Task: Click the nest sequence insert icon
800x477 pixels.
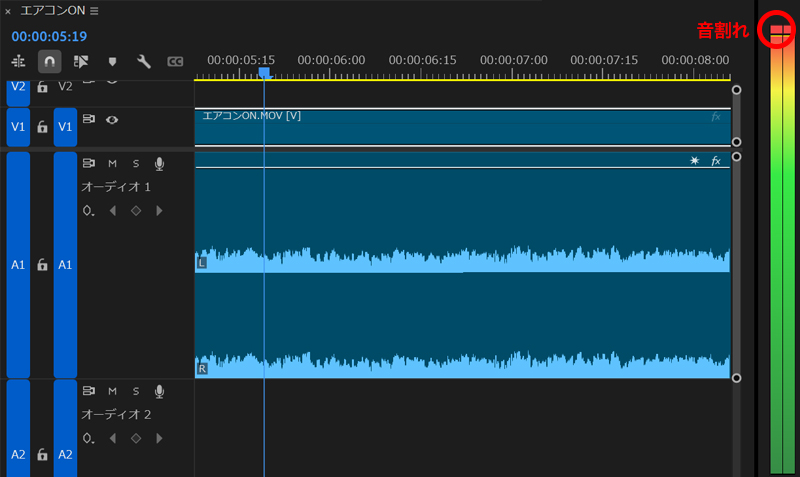Action: [x=17, y=62]
